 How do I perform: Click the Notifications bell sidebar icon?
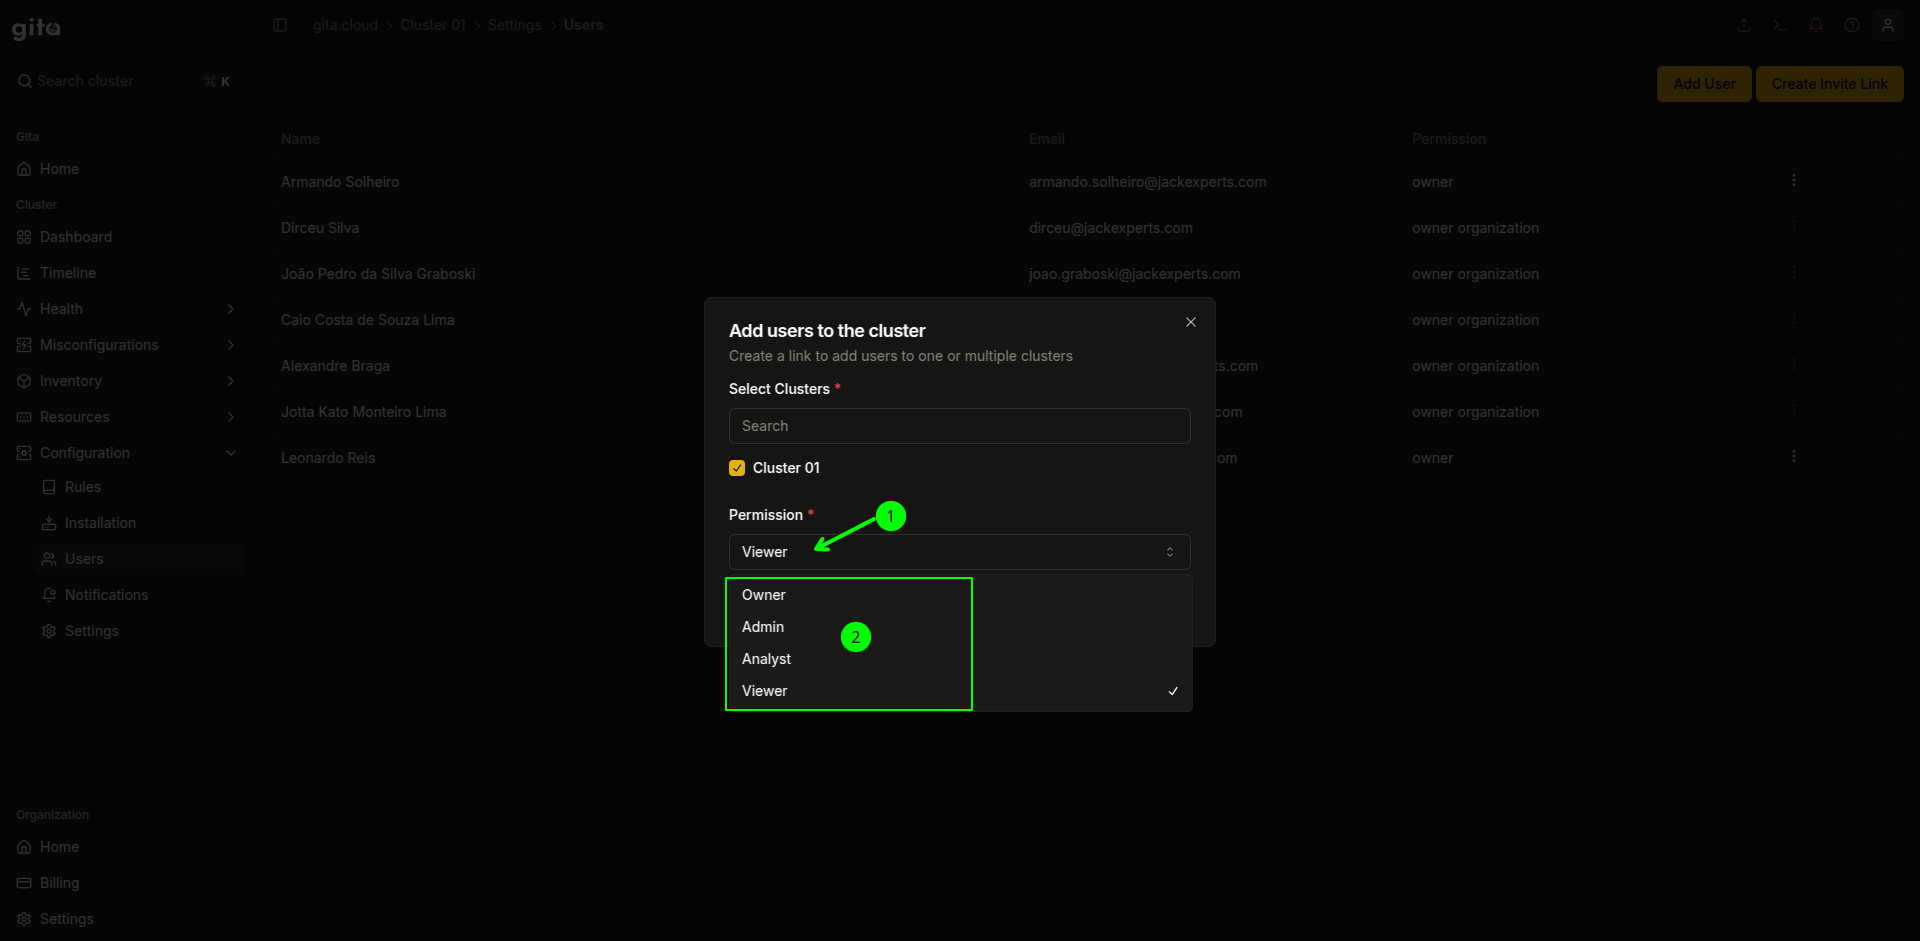[49, 595]
